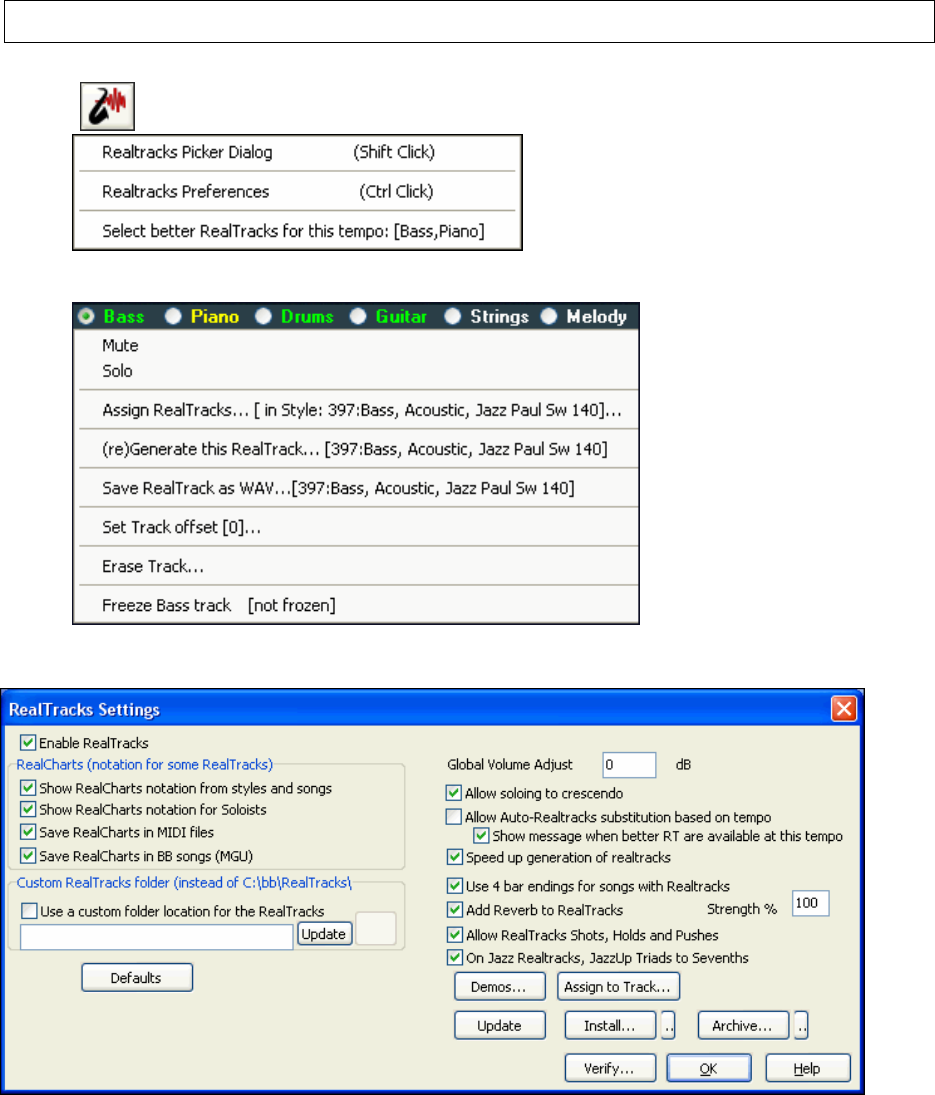Toggle Allow RealTracks Shots, Holds and Pushes
Image resolution: width=935 pixels, height=1095 pixels.
pyautogui.click(x=455, y=934)
